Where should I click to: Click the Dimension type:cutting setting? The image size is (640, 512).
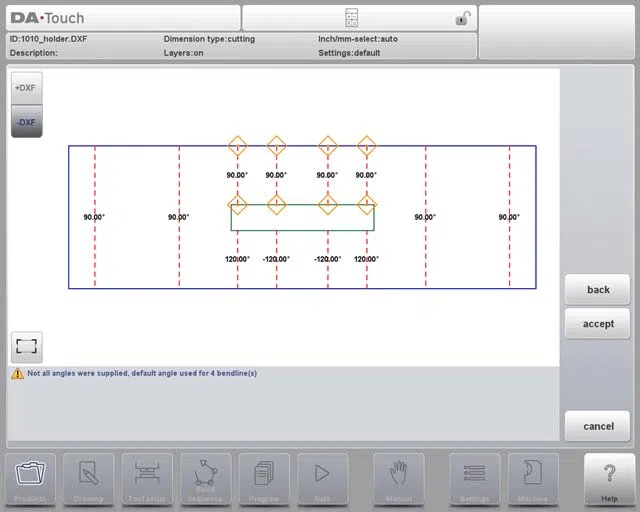[209, 39]
